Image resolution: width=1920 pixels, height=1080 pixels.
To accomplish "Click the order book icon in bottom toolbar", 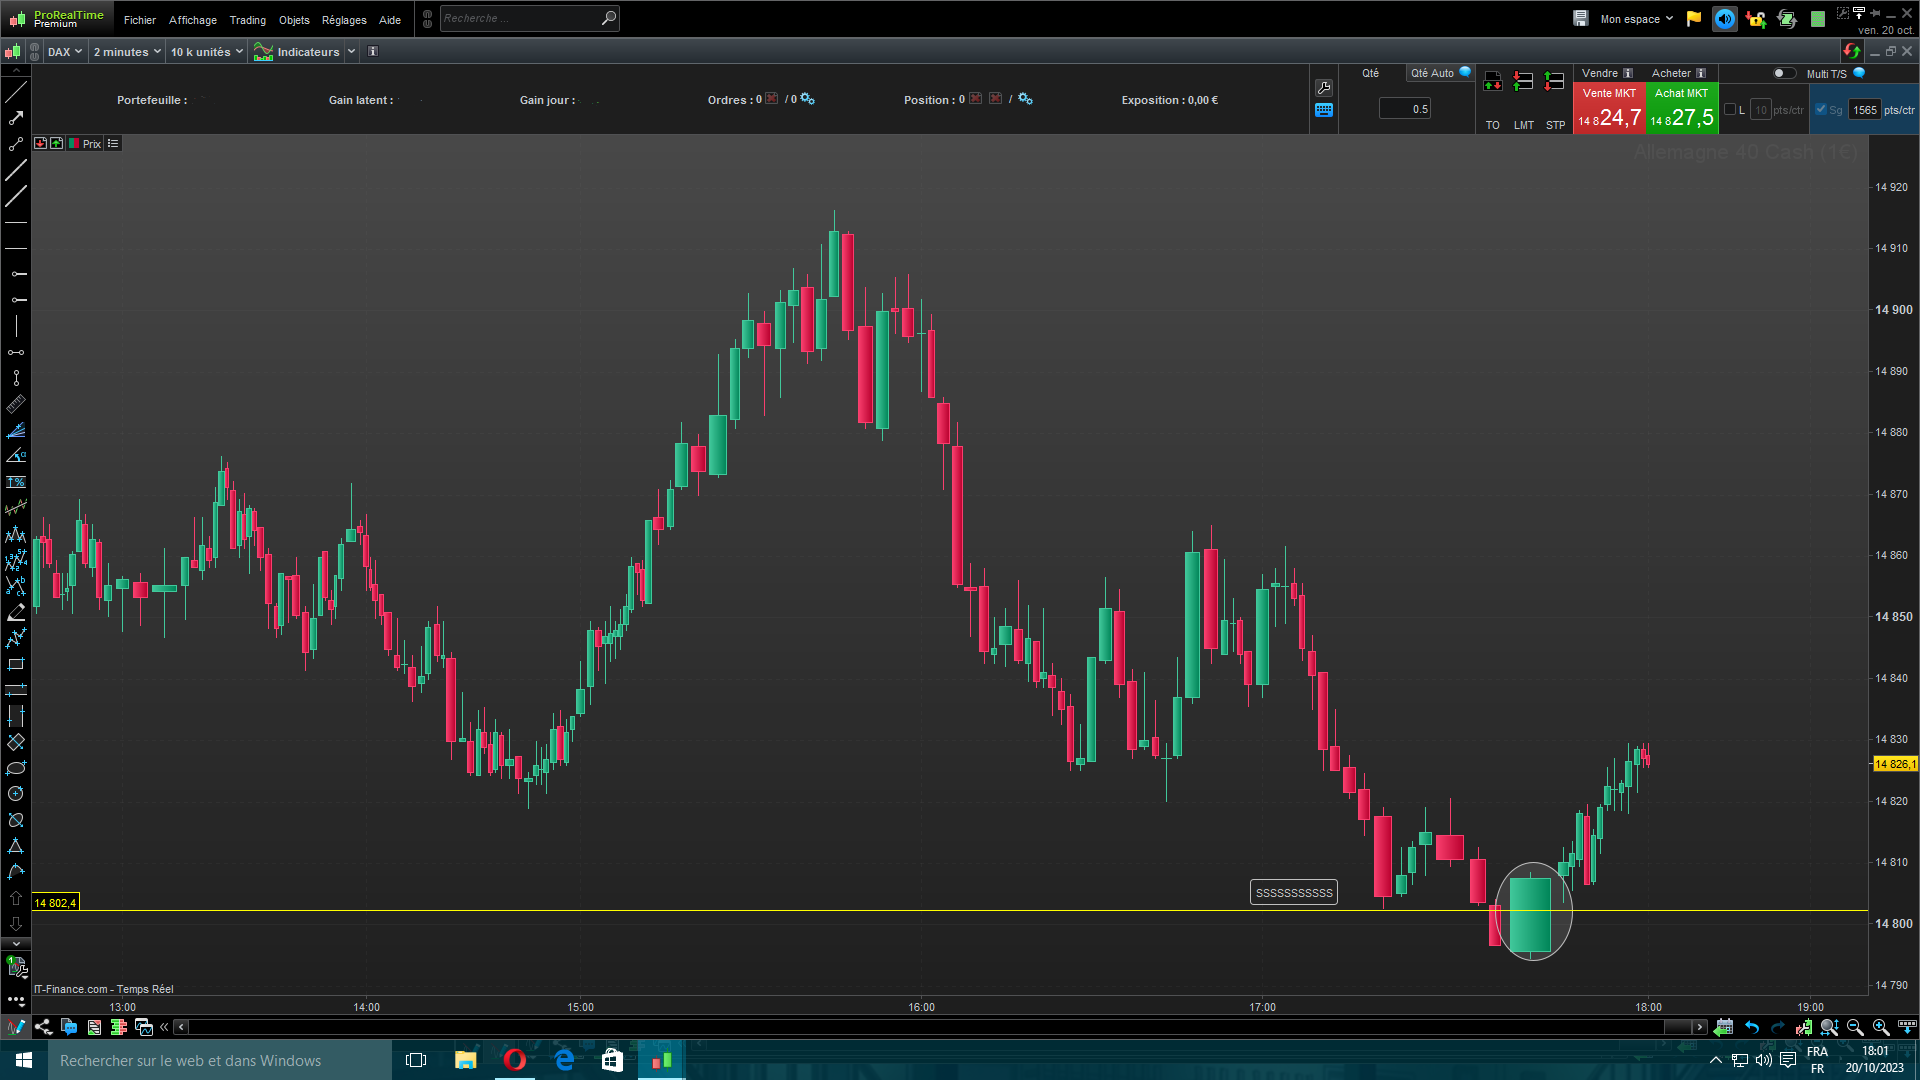I will [119, 1027].
